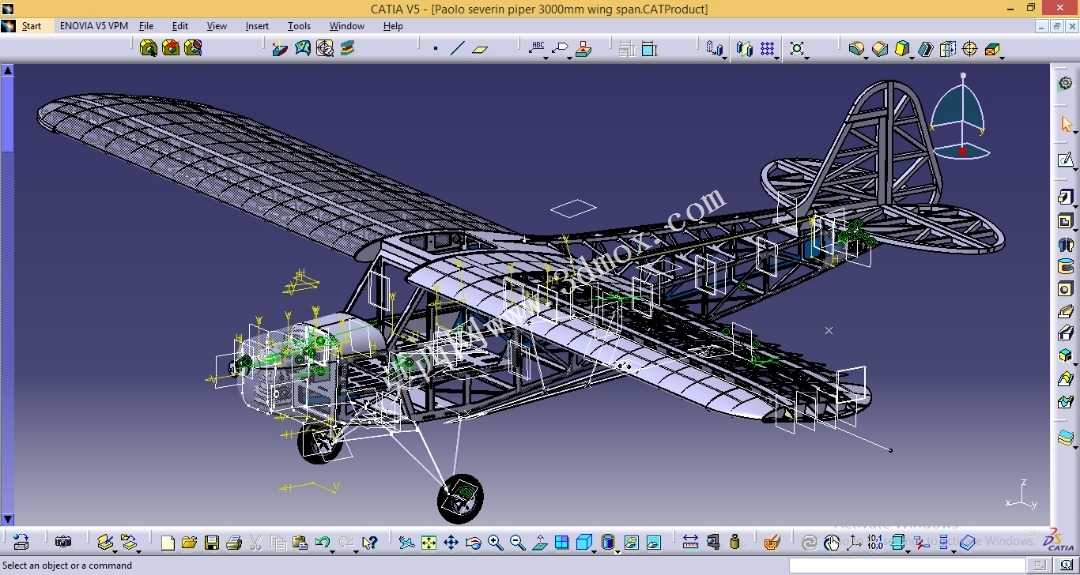Select the Plane creation tool
This screenshot has width=1080, height=575.
pyautogui.click(x=480, y=49)
